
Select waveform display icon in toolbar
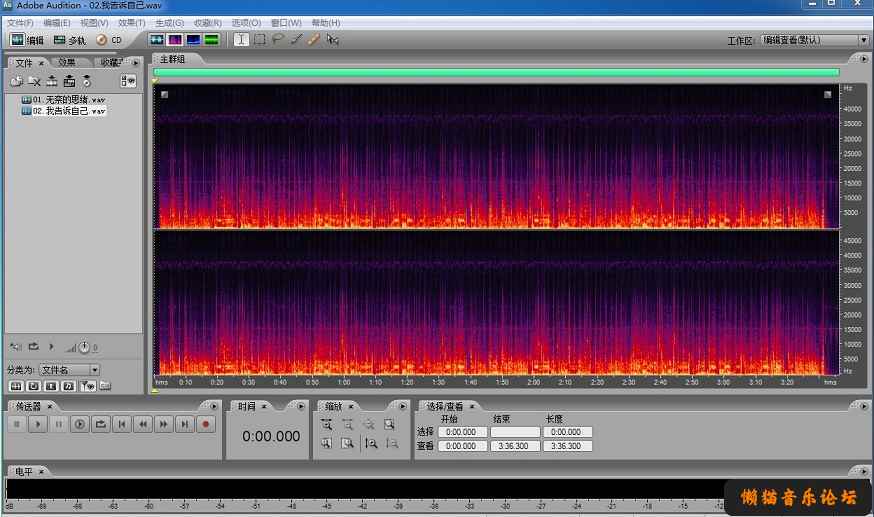tap(157, 40)
